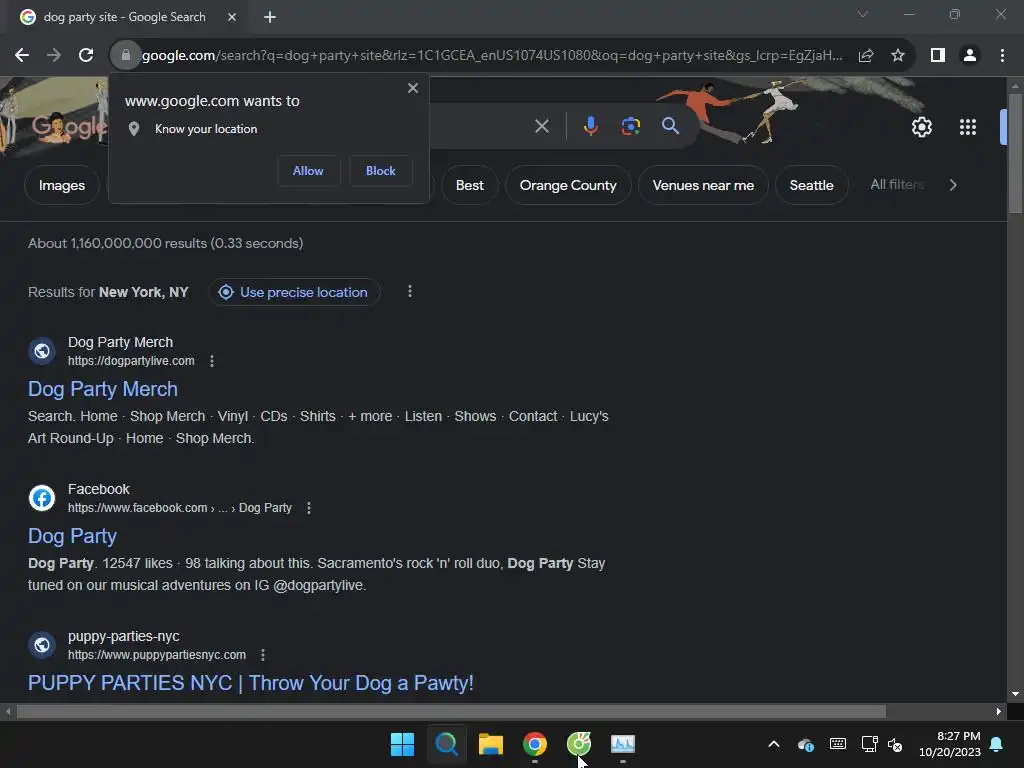The height and width of the screenshot is (768, 1024).
Task: Open a new browser tab
Action: [x=270, y=17]
